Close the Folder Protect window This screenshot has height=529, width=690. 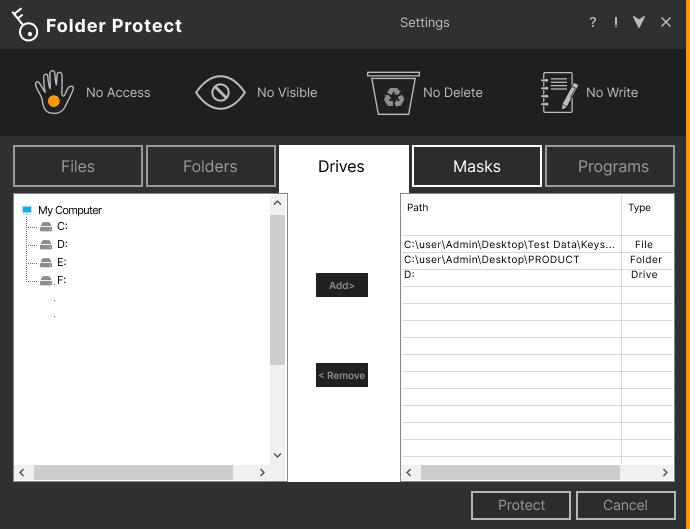(666, 22)
